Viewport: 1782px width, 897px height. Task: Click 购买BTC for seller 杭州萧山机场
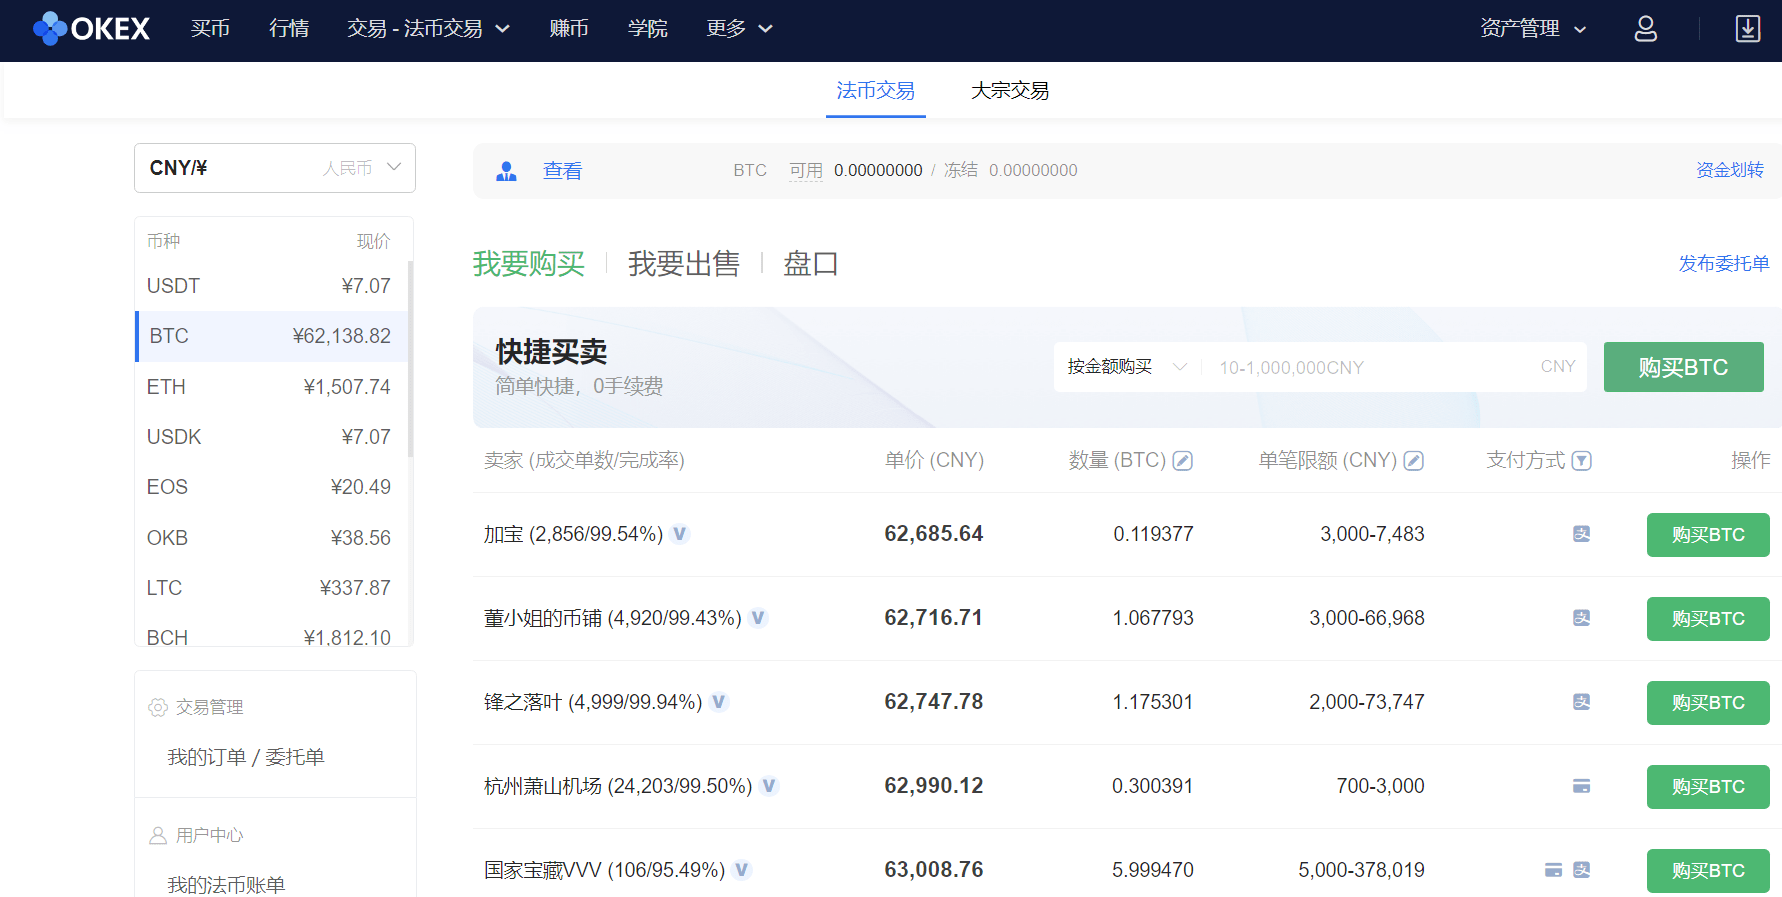click(x=1708, y=787)
